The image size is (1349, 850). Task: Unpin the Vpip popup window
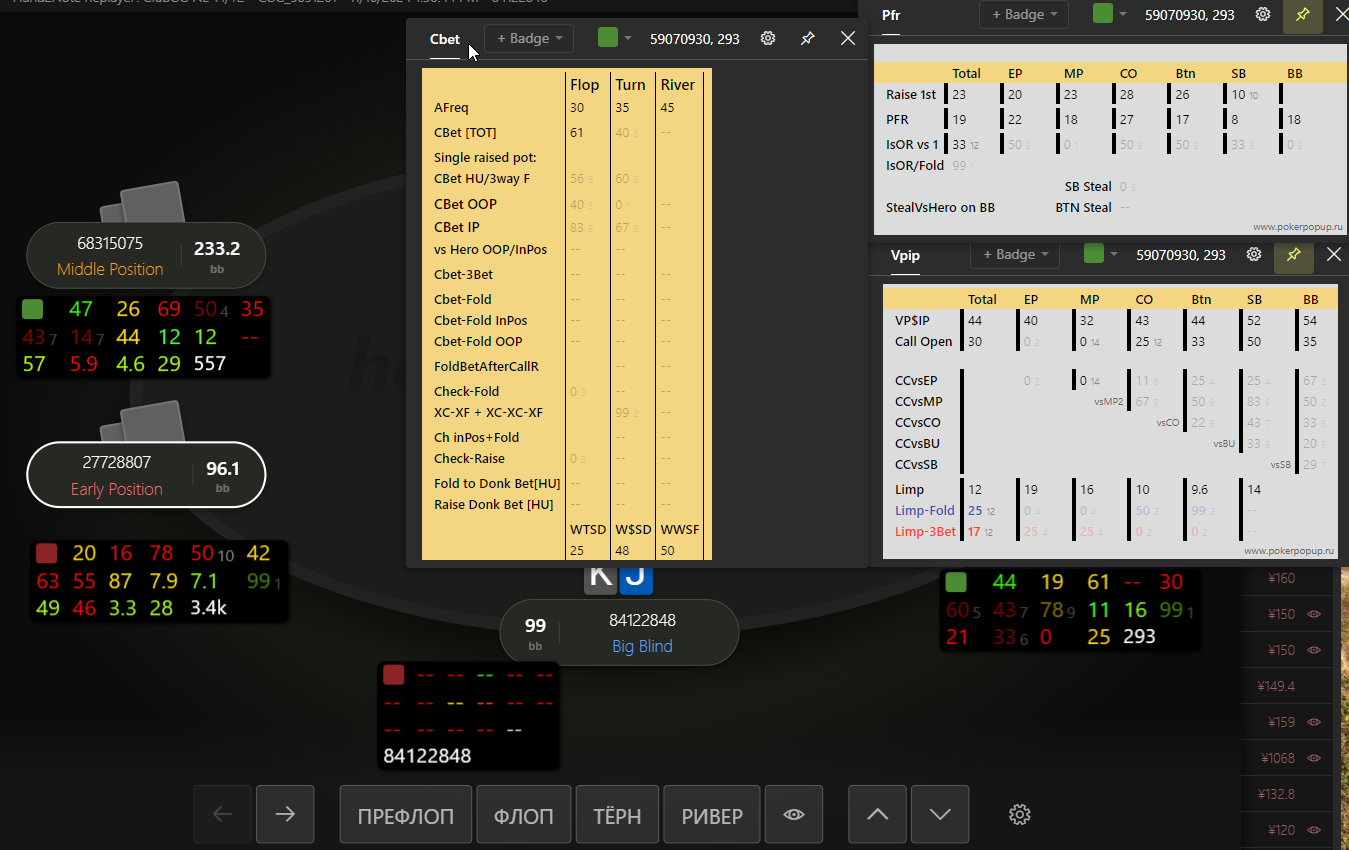[1294, 255]
